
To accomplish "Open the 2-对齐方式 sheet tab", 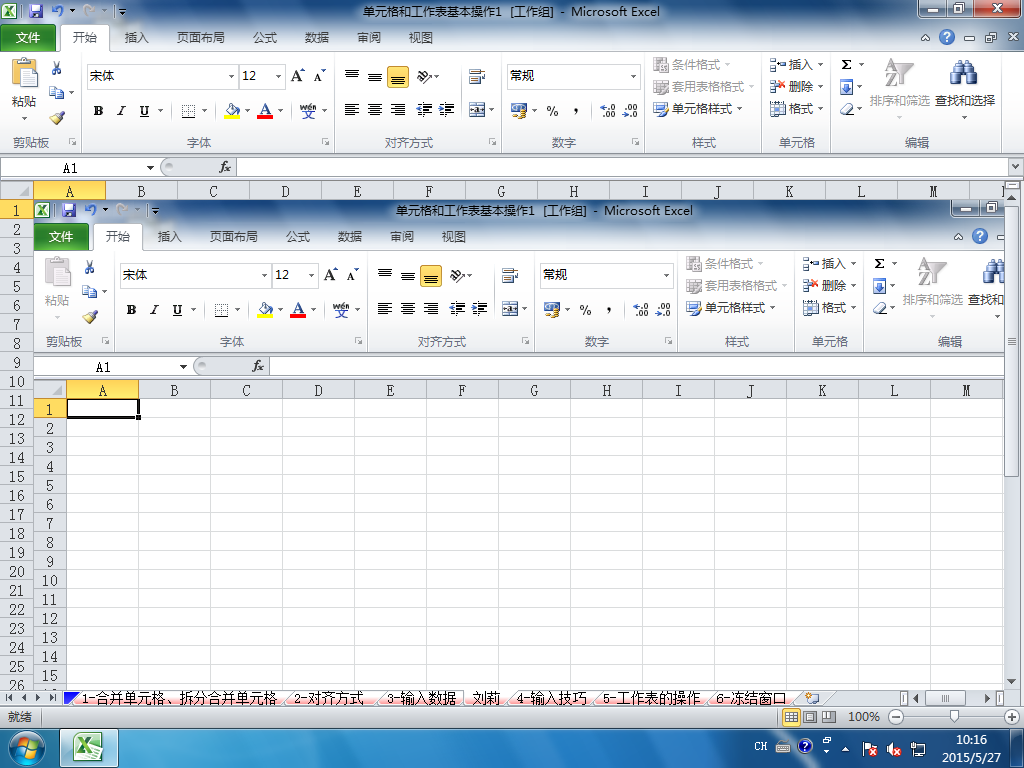I will tap(328, 698).
